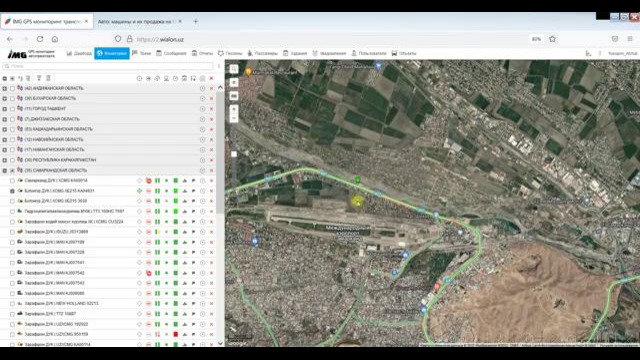The width and height of the screenshot is (640, 360).
Task: Open the browser hamburger menu
Action: 630,39
